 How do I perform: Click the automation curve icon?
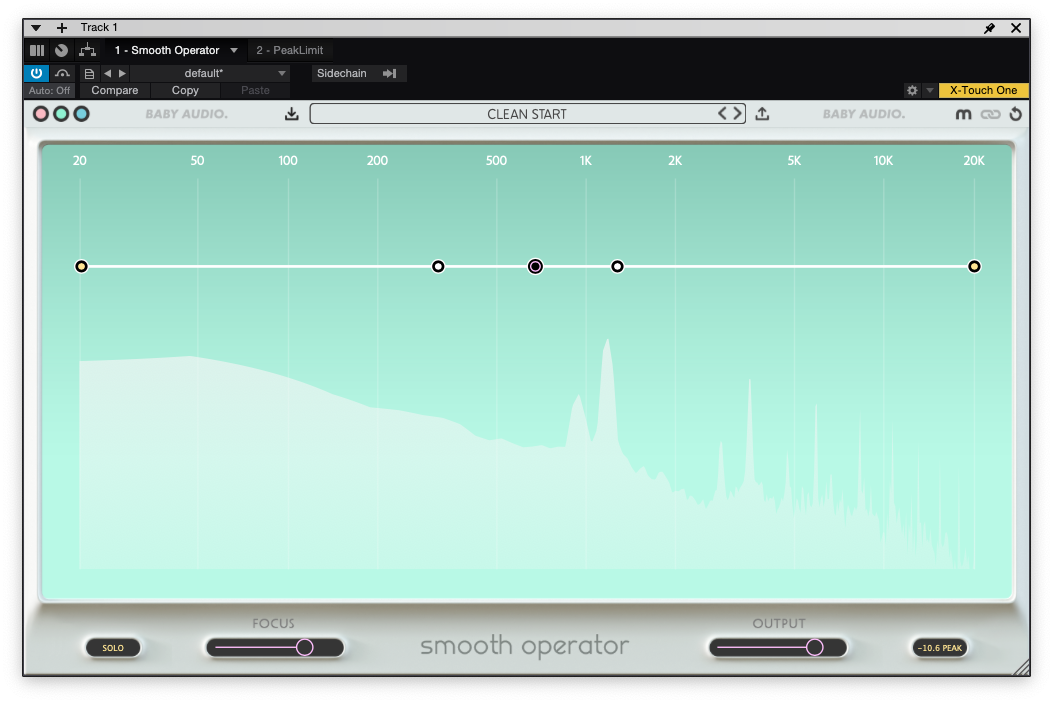click(62, 73)
